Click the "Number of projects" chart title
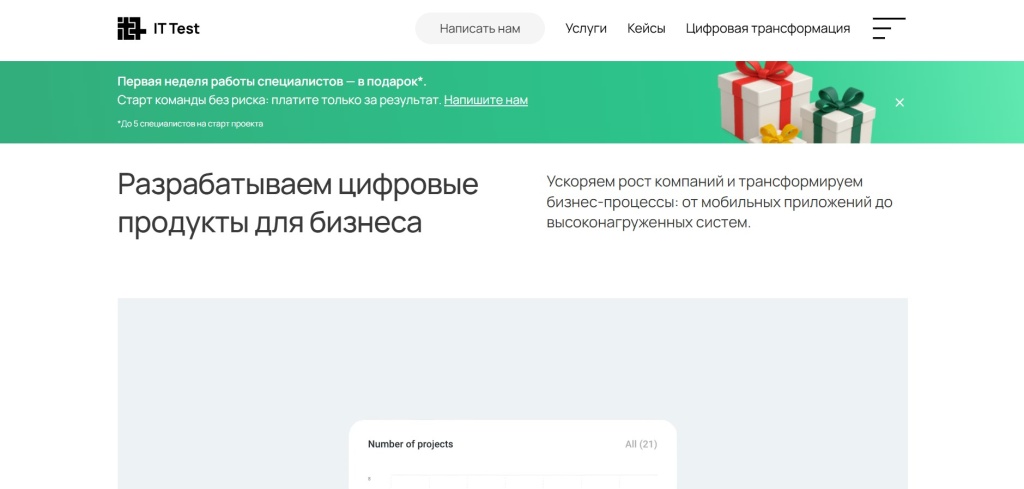Viewport: 1024px width, 489px height. 410,444
